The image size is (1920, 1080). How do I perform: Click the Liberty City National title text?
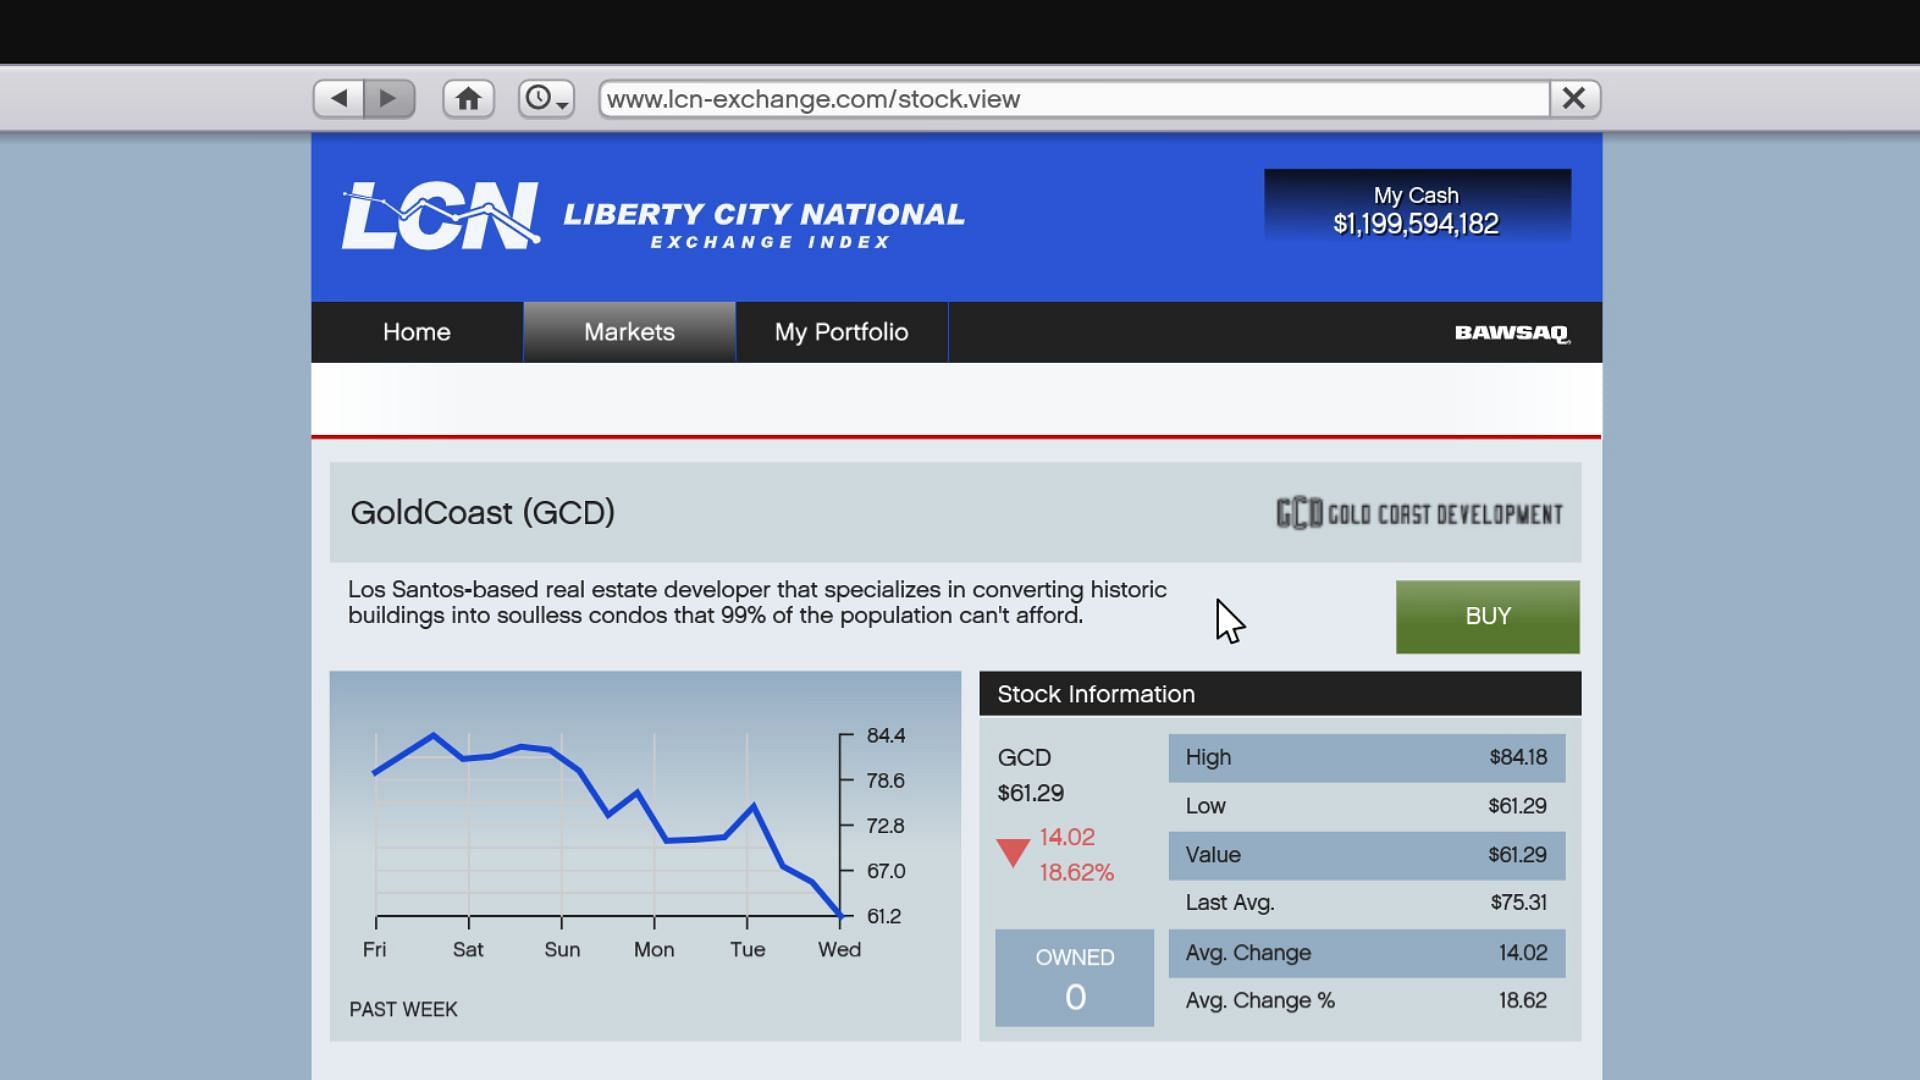[x=764, y=214]
